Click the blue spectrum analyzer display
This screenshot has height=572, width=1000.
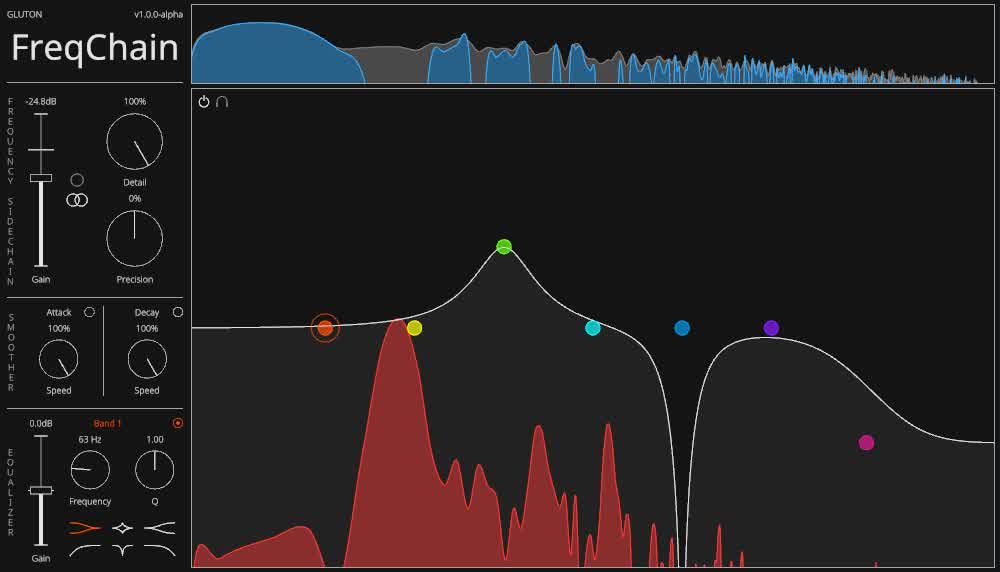pyautogui.click(x=592, y=44)
